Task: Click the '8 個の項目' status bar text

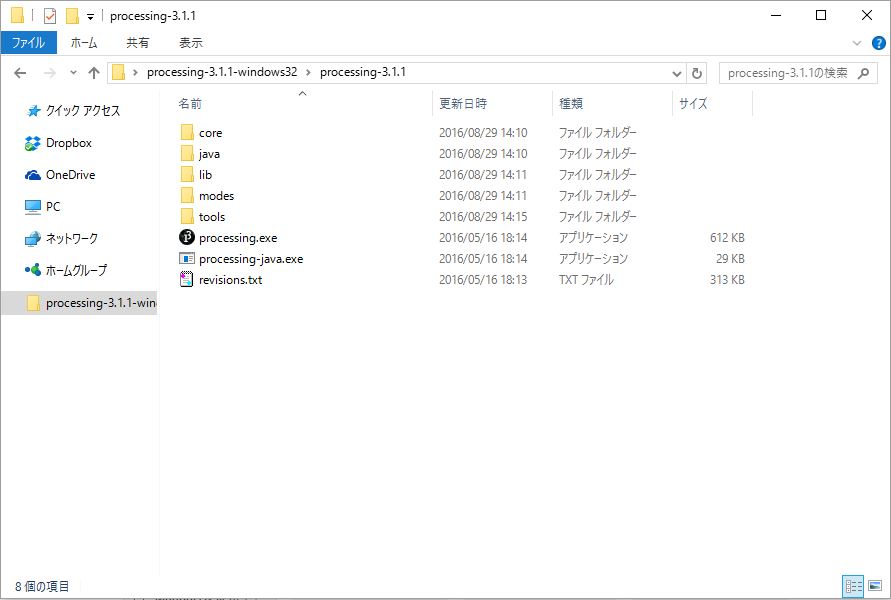Action: tap(42, 586)
